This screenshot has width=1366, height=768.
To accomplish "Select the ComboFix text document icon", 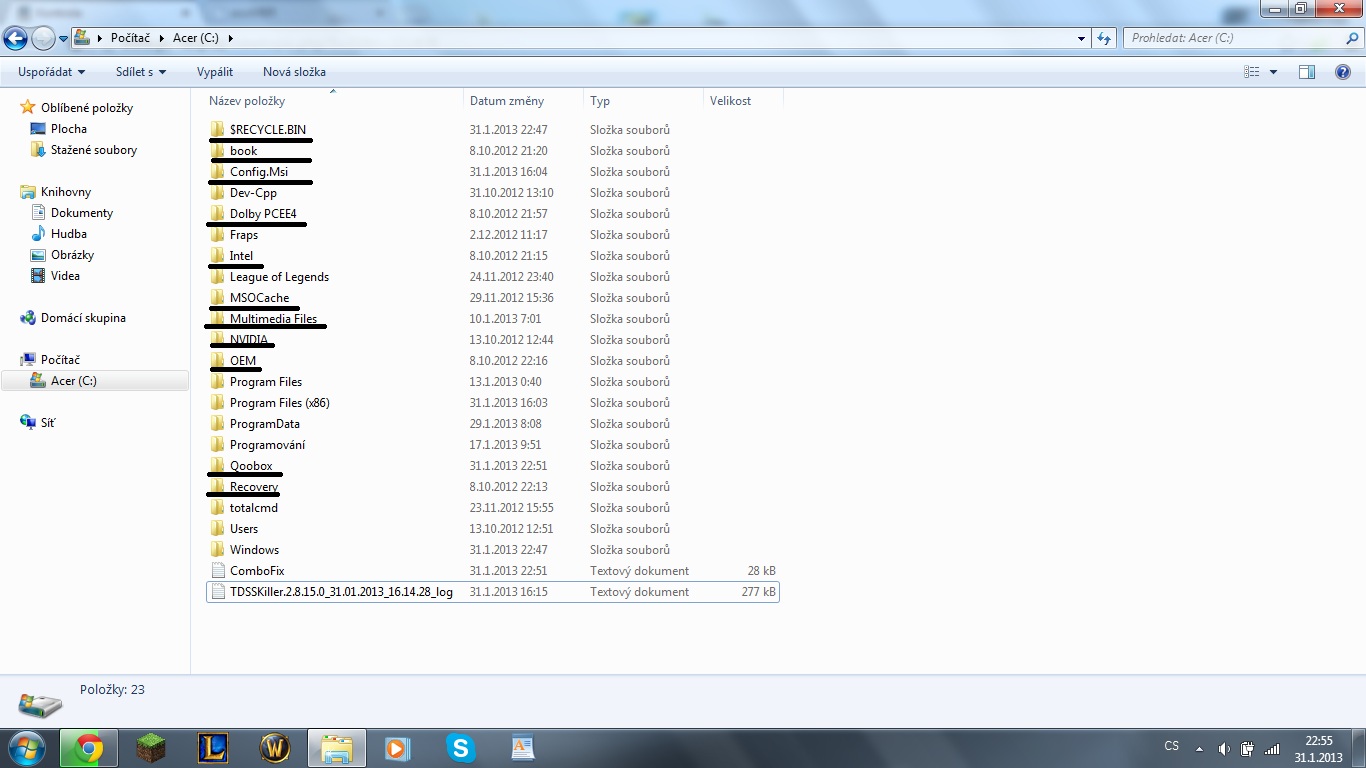I will 218,571.
